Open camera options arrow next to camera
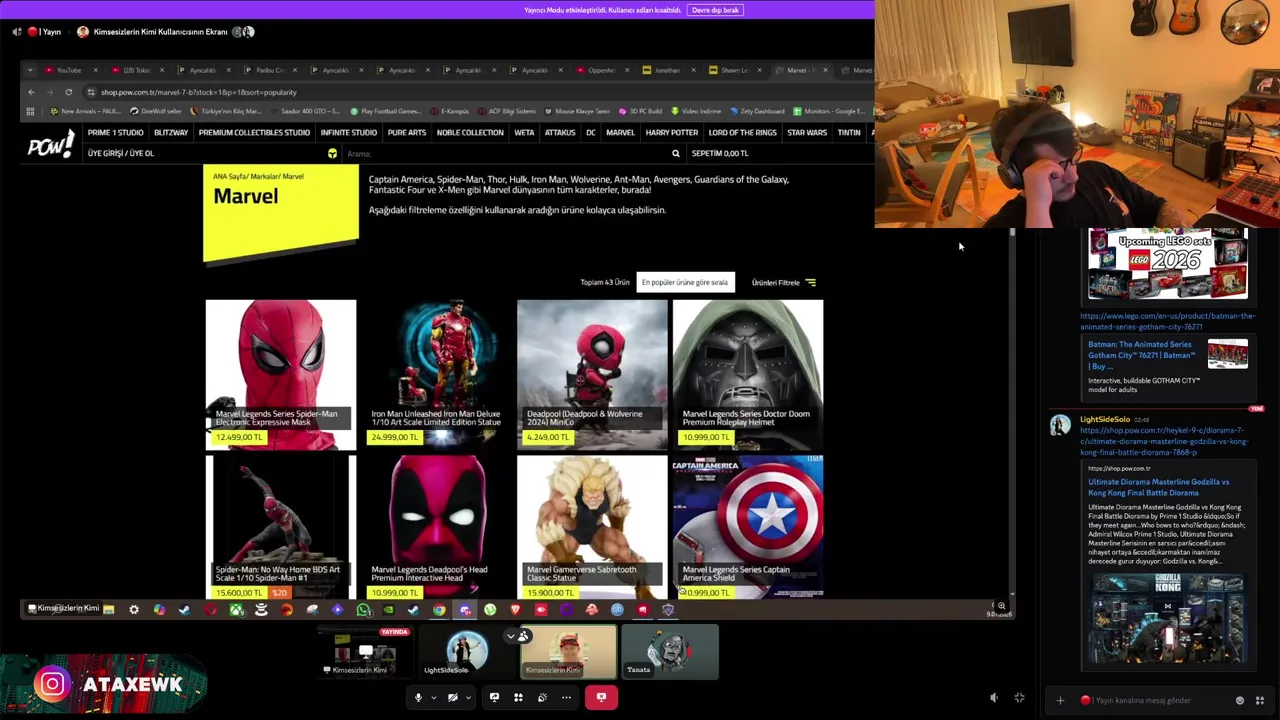 [x=468, y=698]
